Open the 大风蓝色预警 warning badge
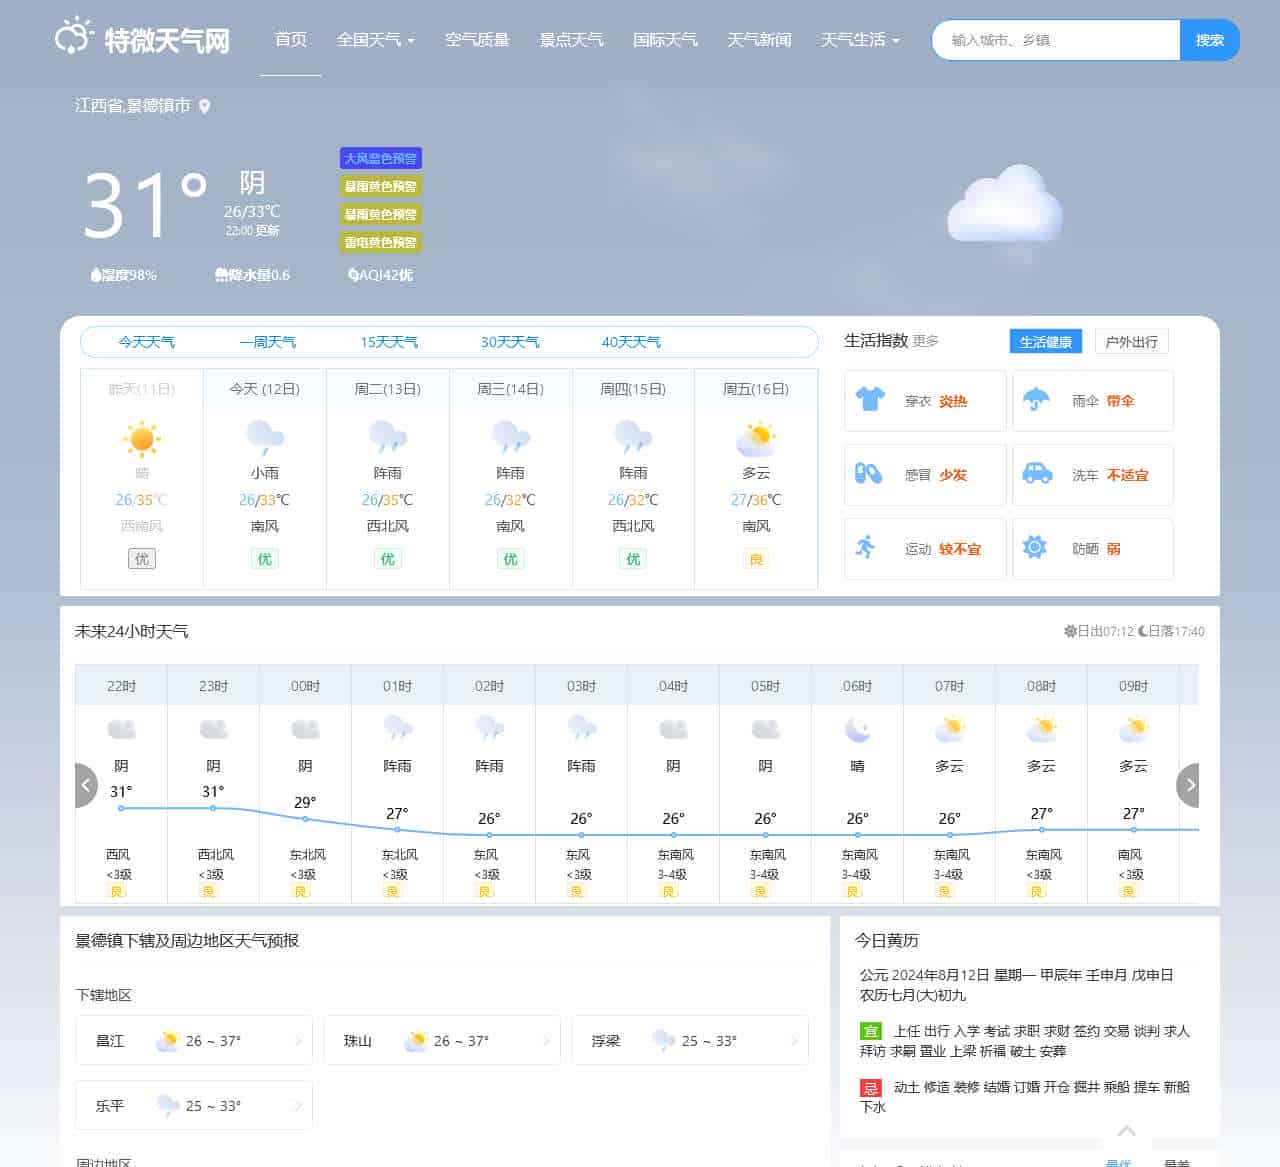This screenshot has height=1167, width=1280. click(x=380, y=158)
